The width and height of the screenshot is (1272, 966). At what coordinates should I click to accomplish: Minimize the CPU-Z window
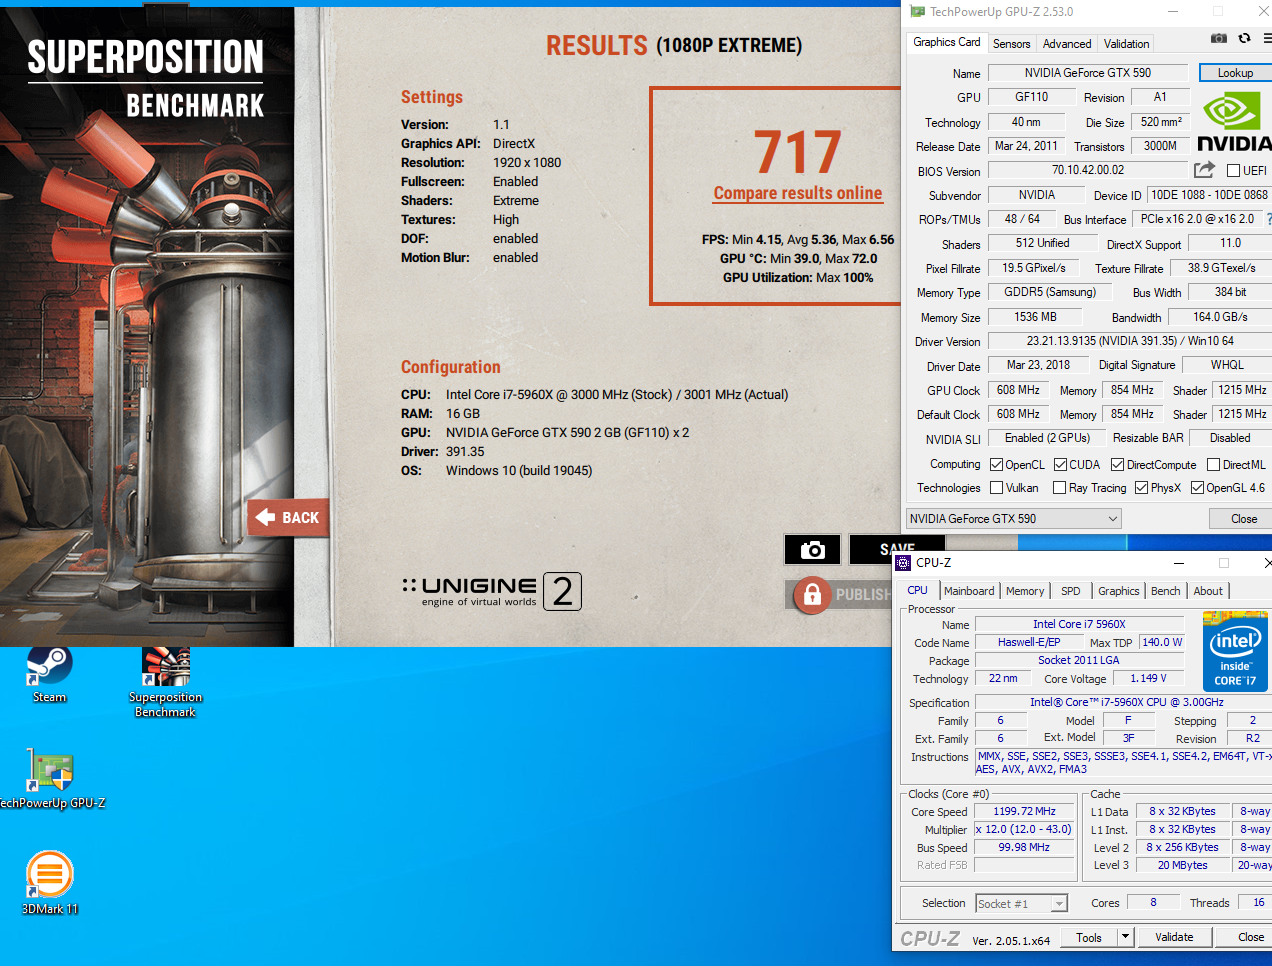pyautogui.click(x=1179, y=563)
